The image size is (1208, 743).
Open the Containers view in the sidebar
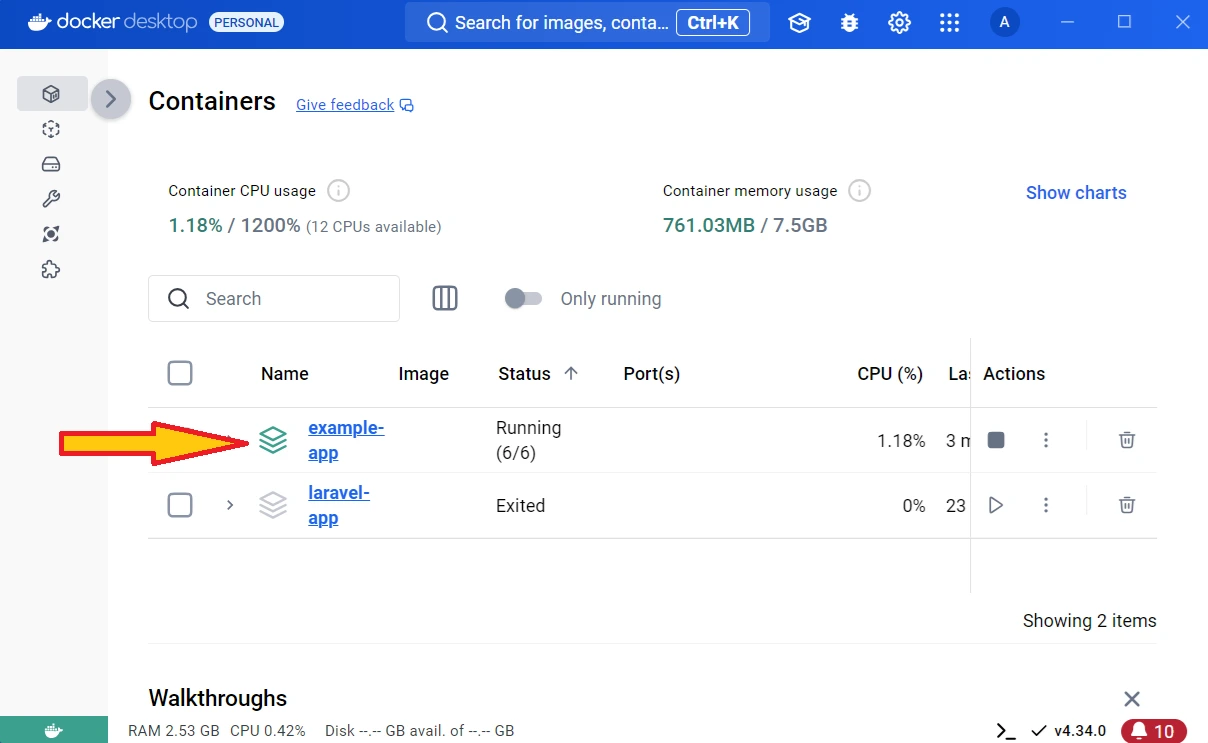click(x=52, y=94)
